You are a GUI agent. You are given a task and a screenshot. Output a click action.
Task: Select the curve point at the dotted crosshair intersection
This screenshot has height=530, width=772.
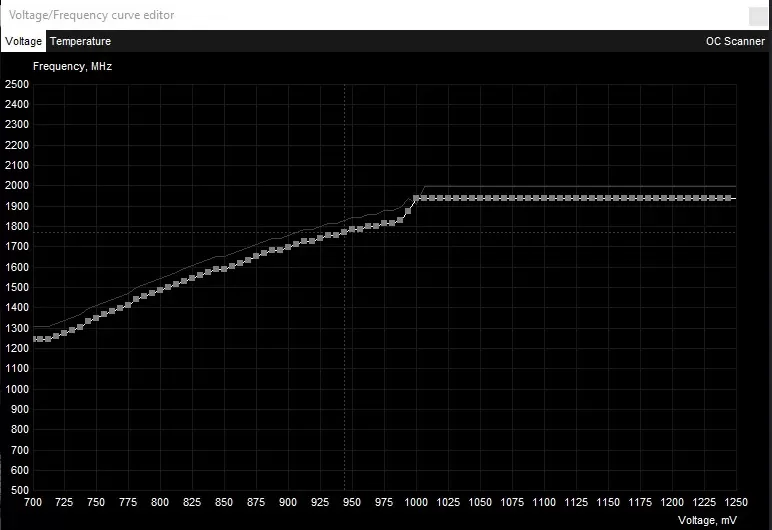click(x=344, y=232)
